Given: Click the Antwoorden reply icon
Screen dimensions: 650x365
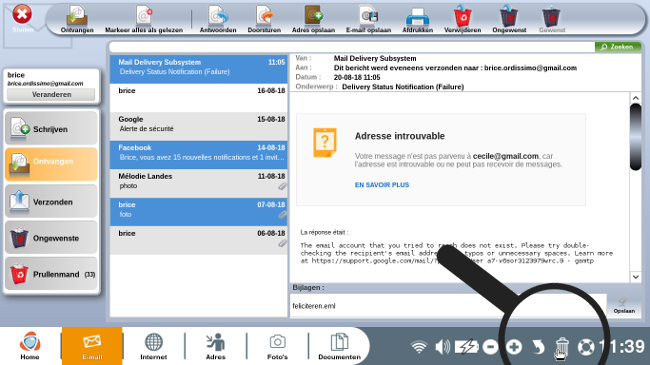Looking at the screenshot, I should [x=218, y=19].
